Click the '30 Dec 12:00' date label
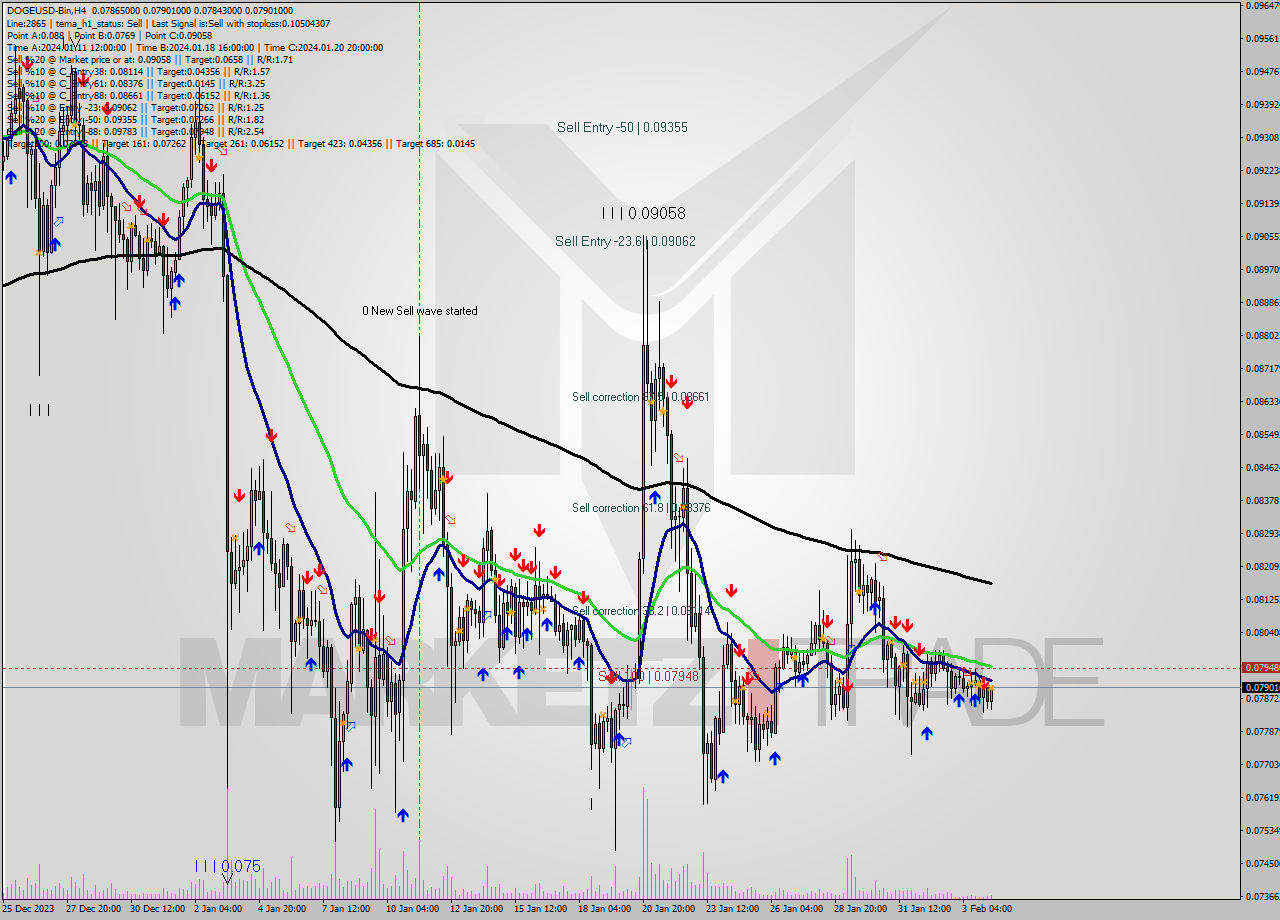 (x=158, y=908)
